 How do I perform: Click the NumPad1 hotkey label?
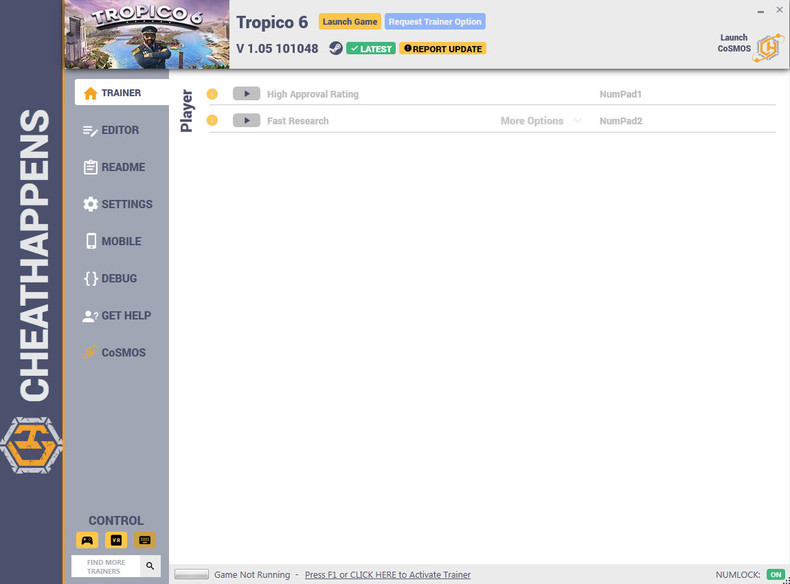point(620,94)
